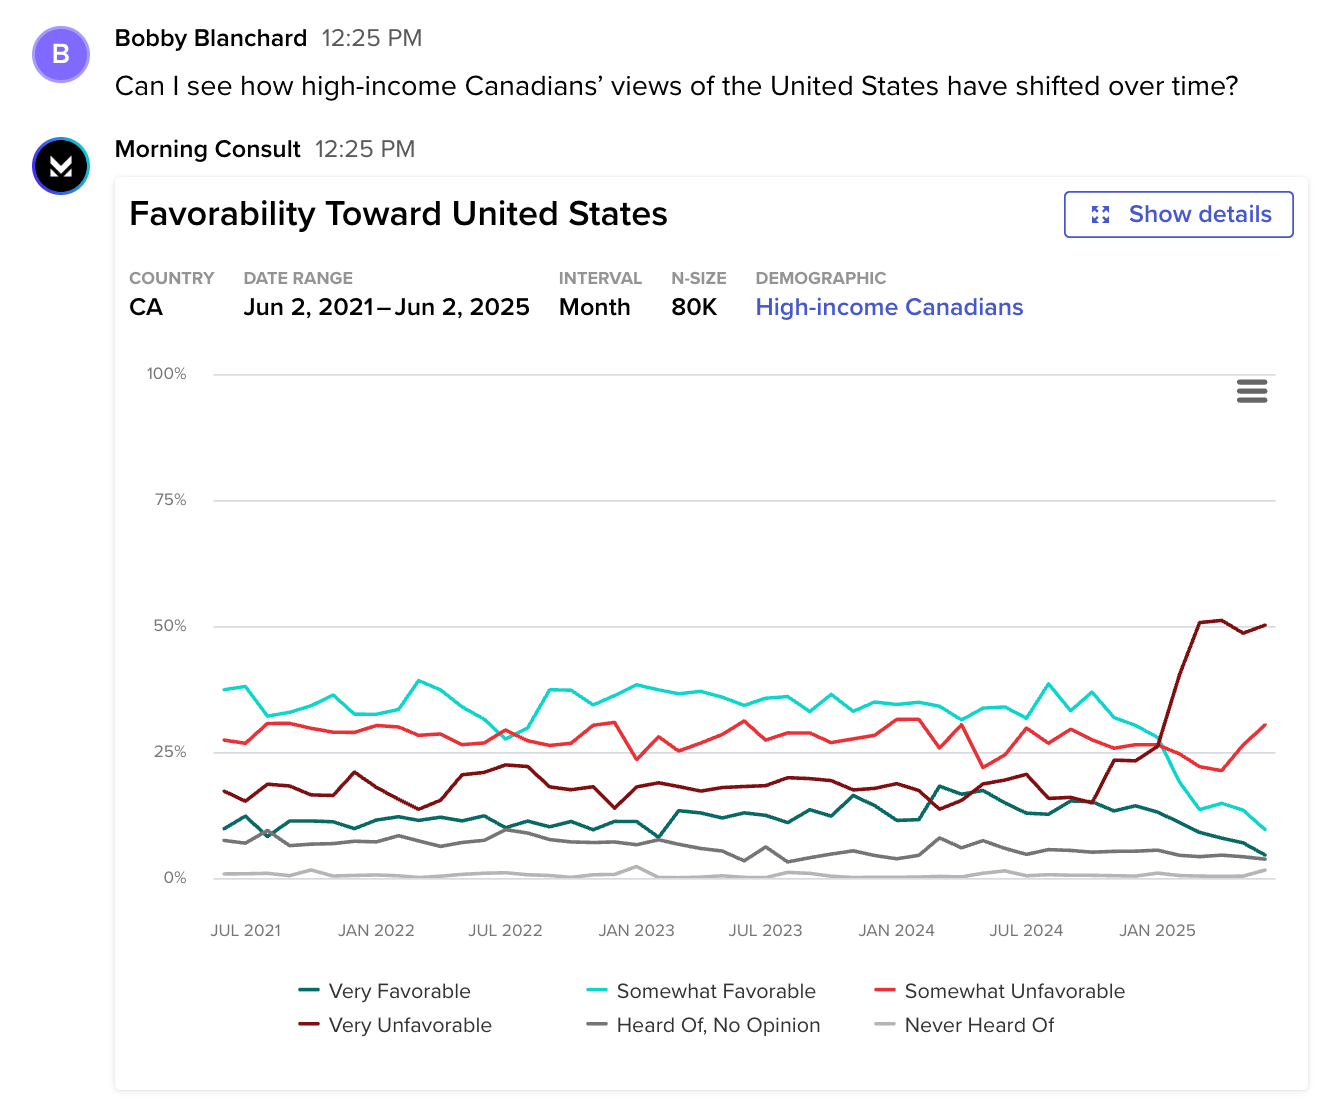Toggle the Never Heard Of legend series
The width and height of the screenshot is (1318, 1104).
[979, 1025]
